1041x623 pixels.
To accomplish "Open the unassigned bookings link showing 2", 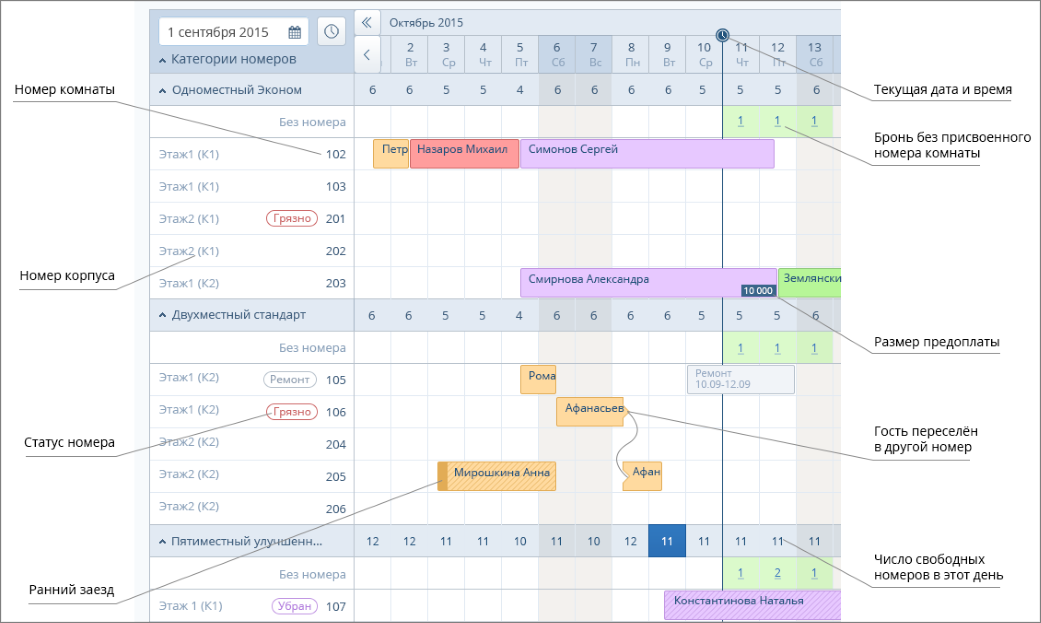I will point(777,574).
